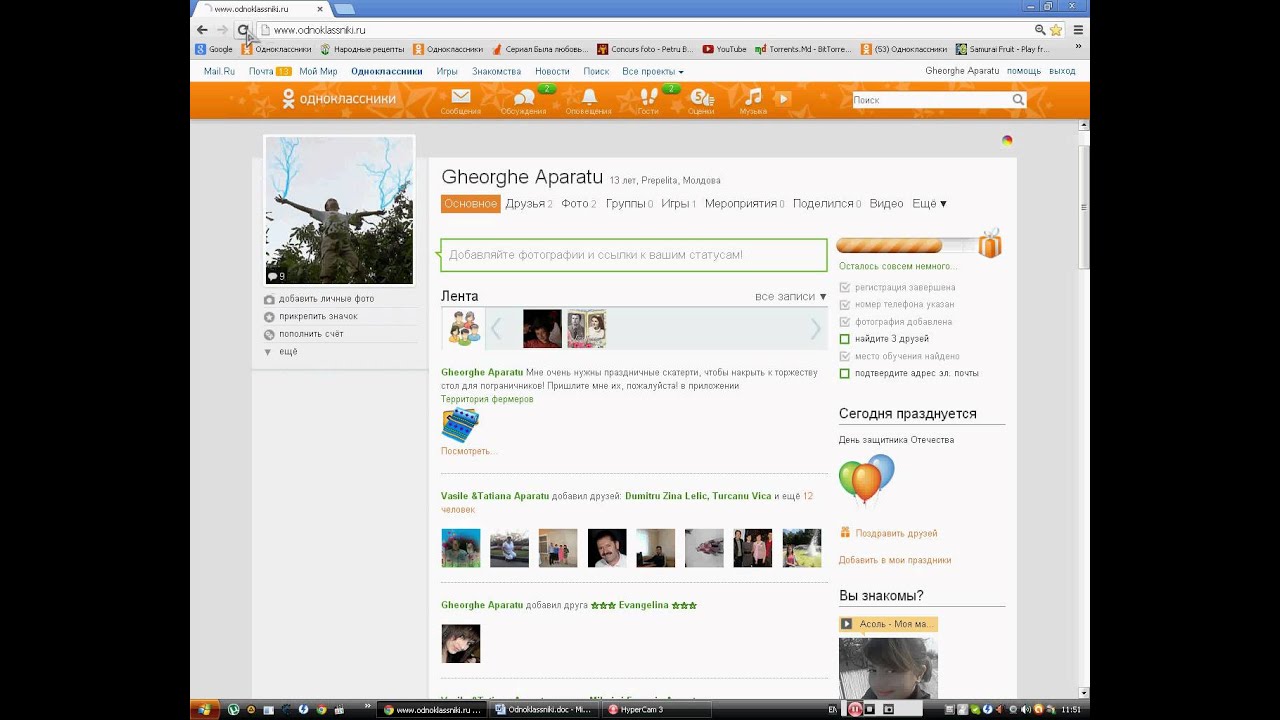Toggle место обучения найдено checkbox

845,356
